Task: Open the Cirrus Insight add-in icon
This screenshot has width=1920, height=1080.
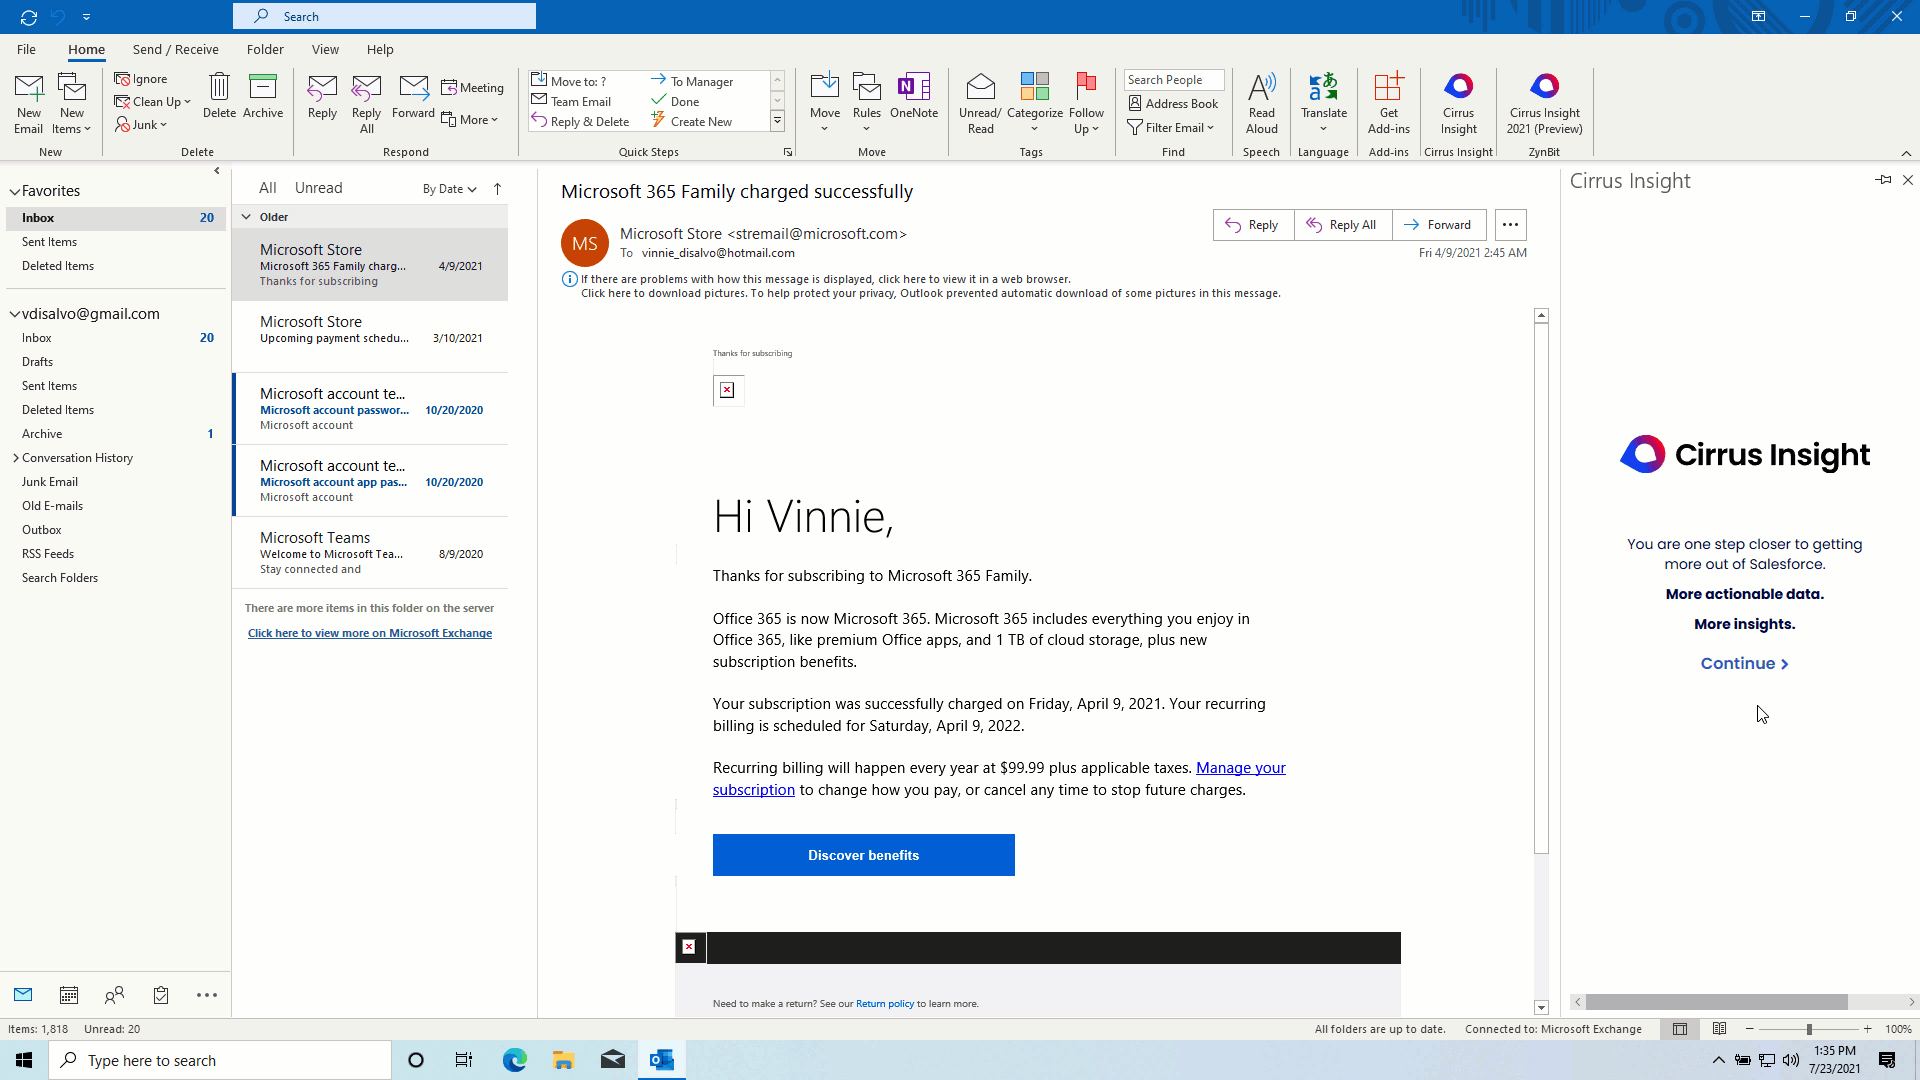Action: pos(1459,87)
